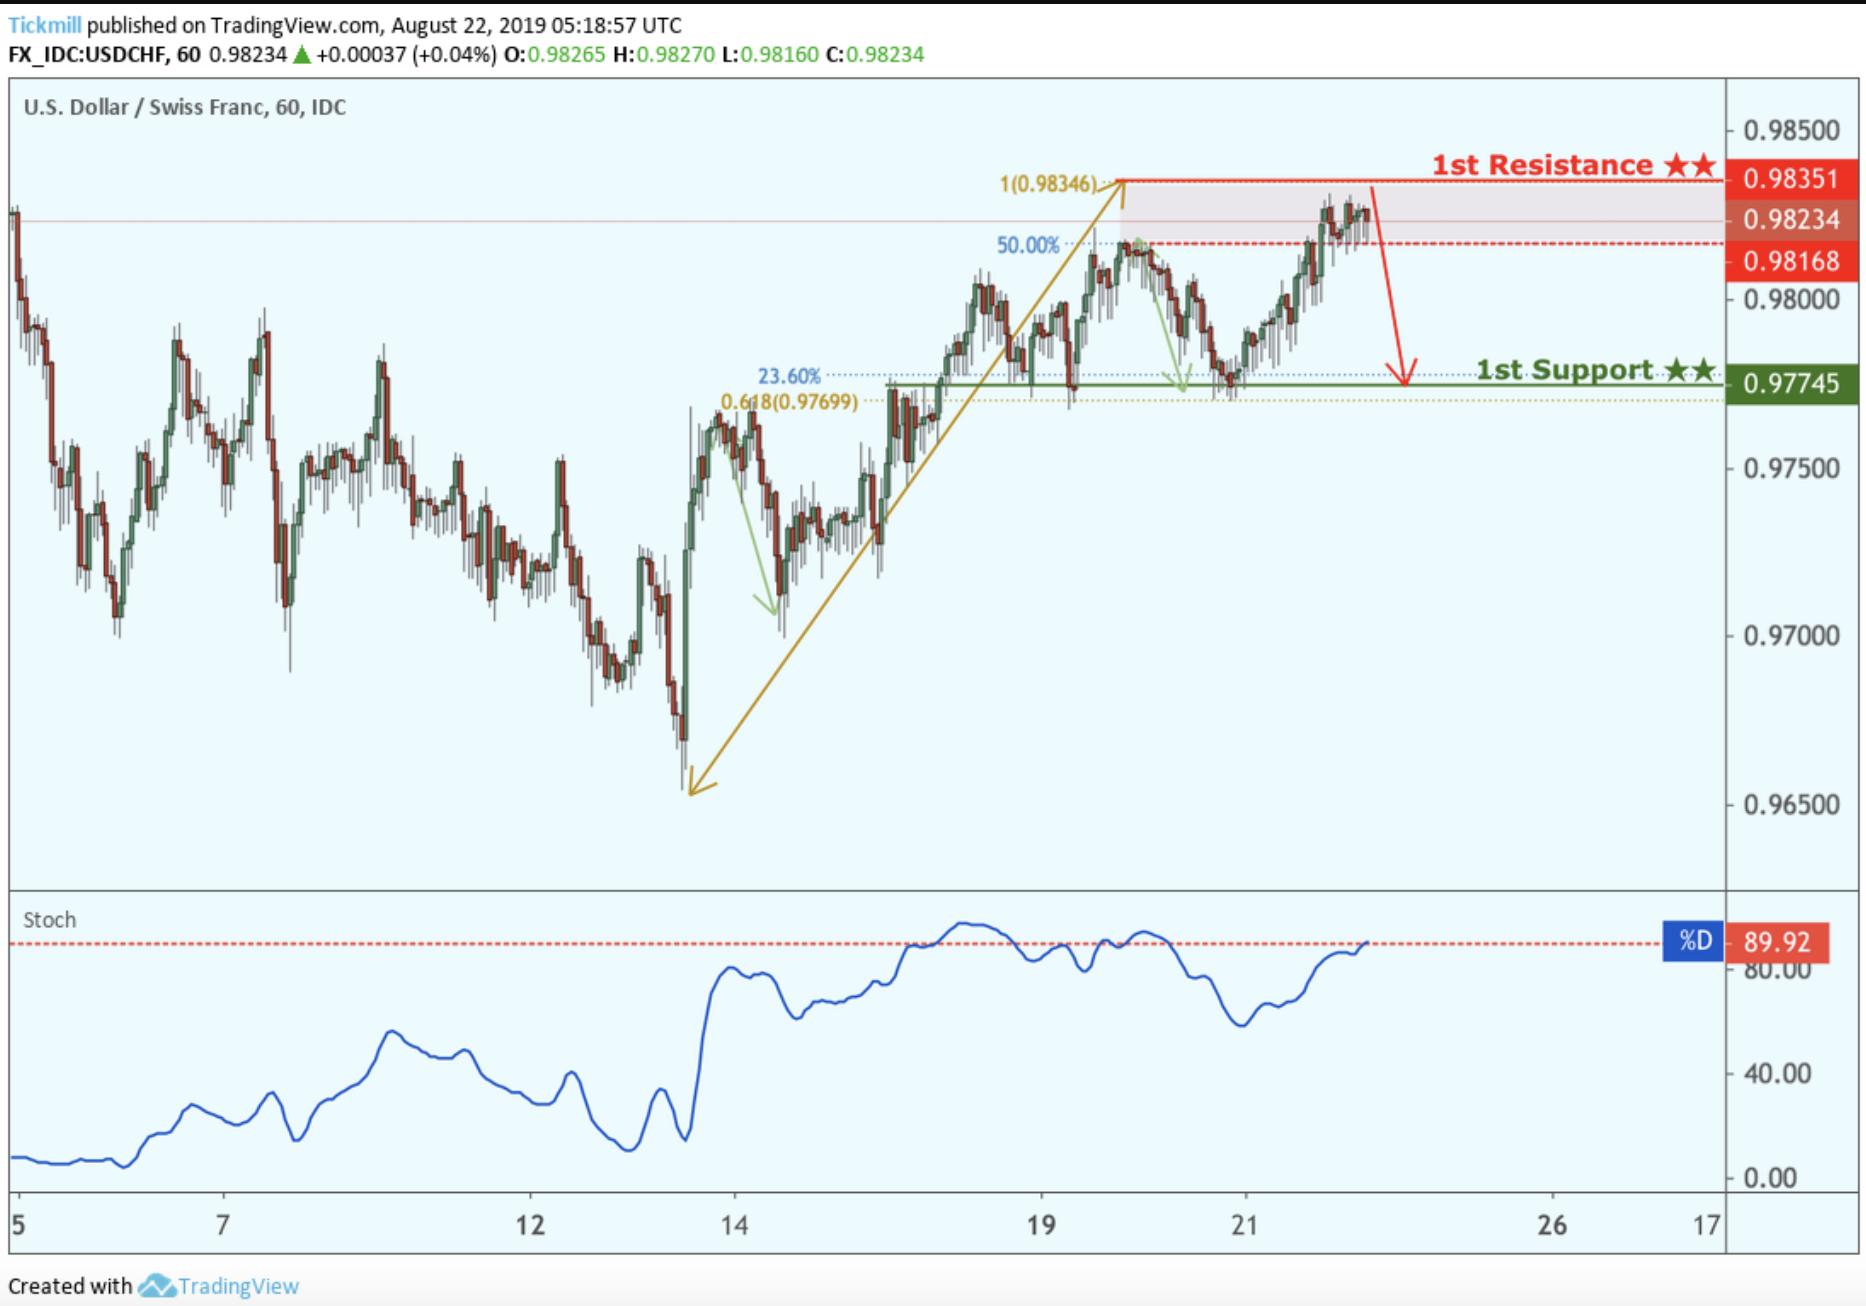The height and width of the screenshot is (1306, 1866).
Task: Click the 23.60% Fibonacci level label
Action: 789,376
